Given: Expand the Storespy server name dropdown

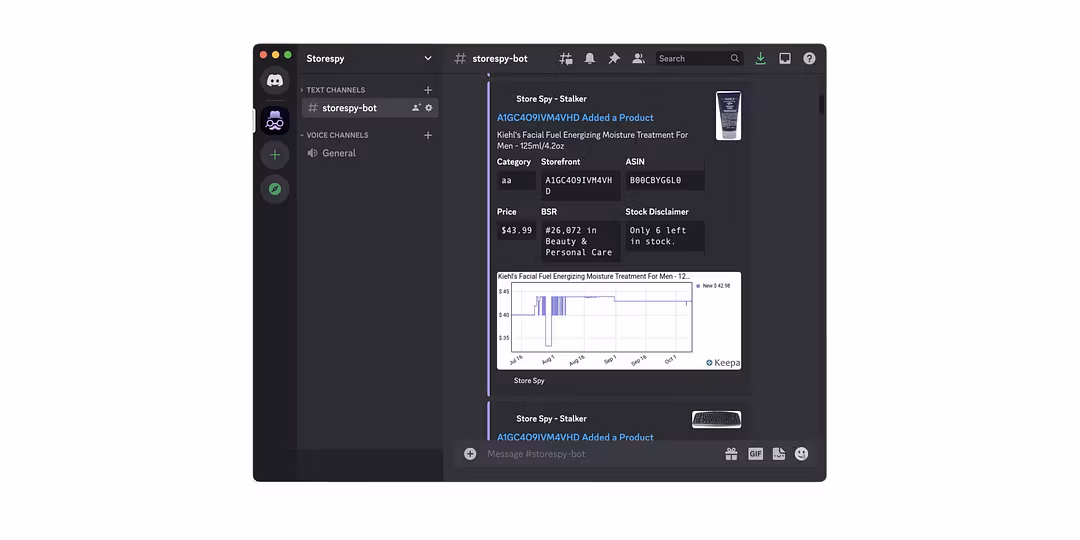Looking at the screenshot, I should 428,59.
